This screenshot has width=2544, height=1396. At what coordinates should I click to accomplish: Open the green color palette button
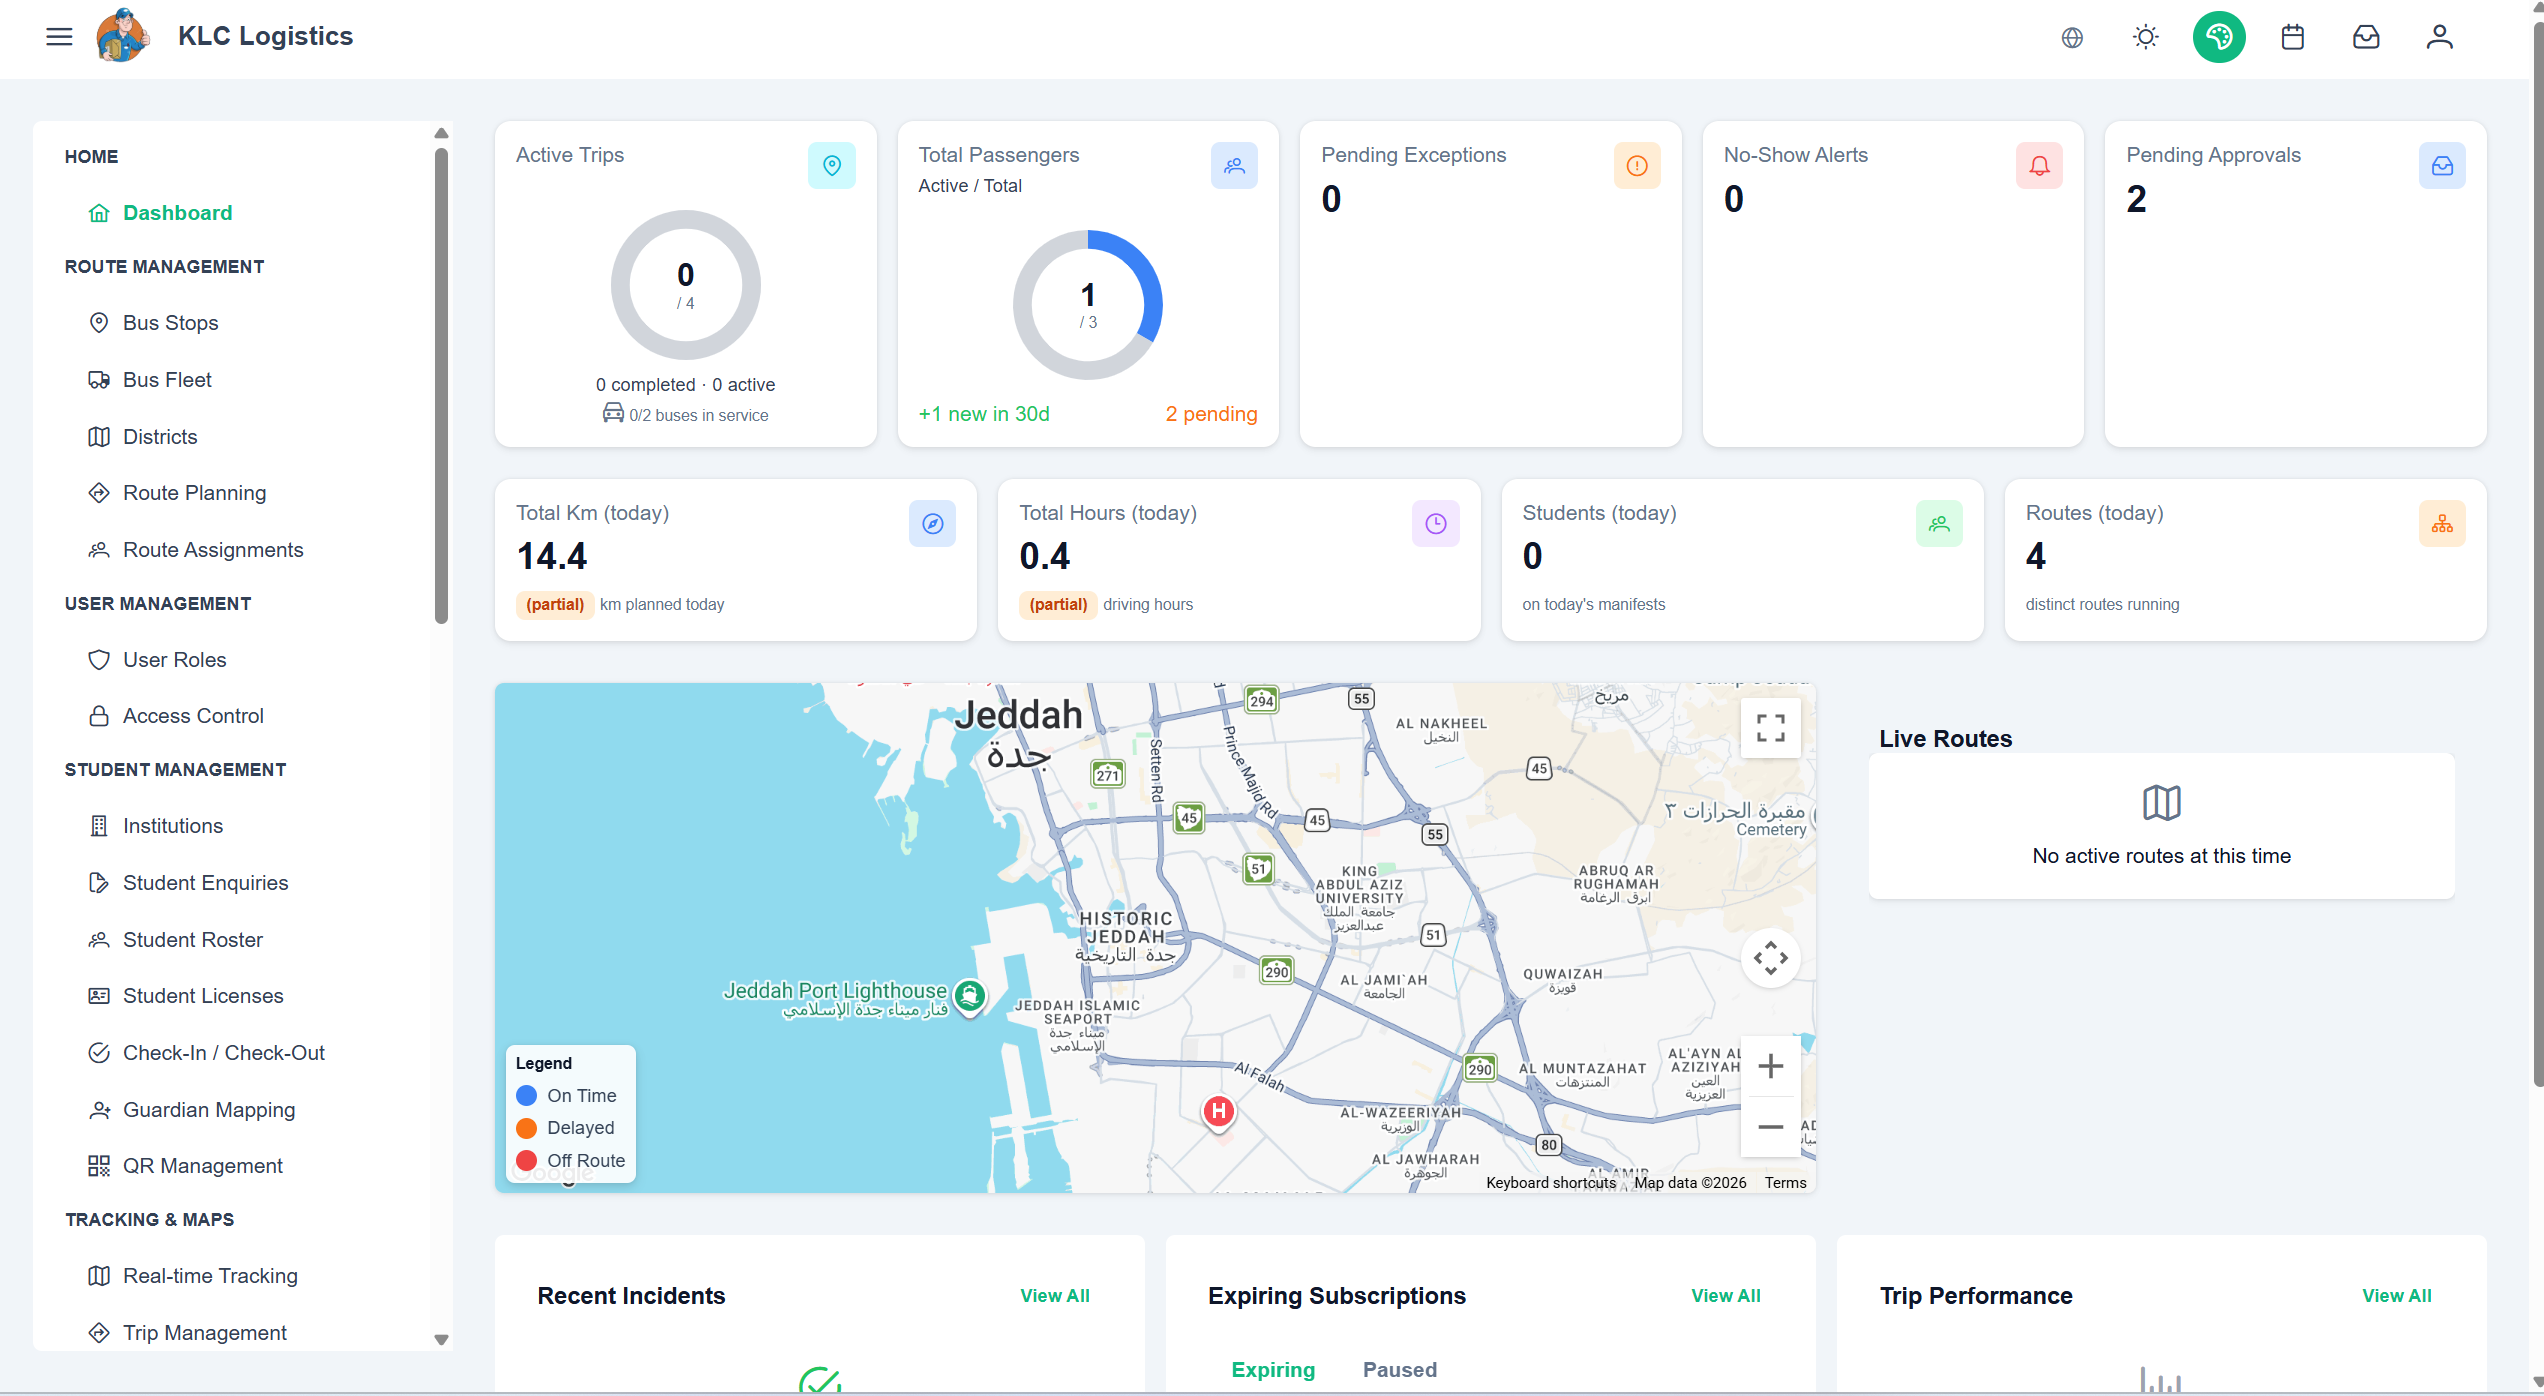tap(2219, 37)
